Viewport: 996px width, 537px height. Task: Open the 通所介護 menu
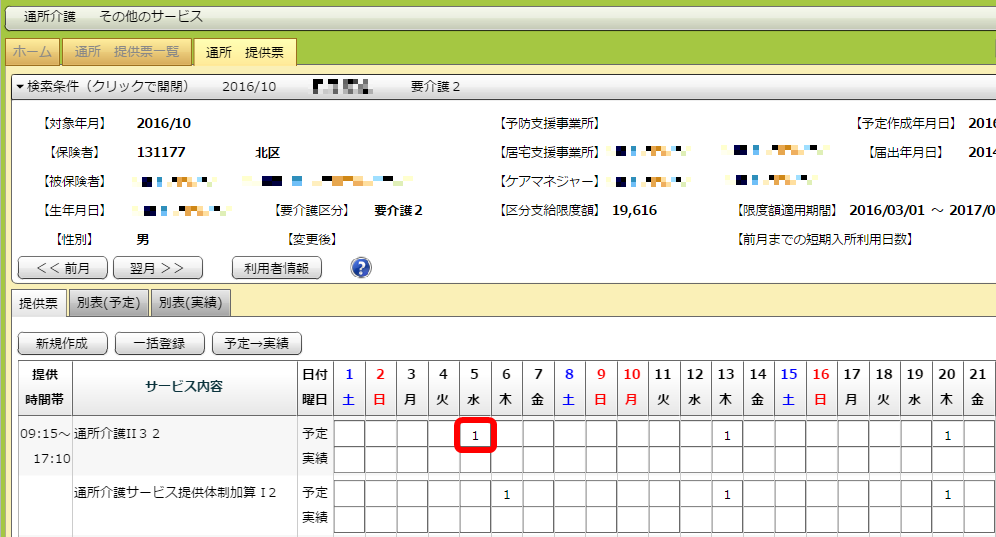pos(49,17)
